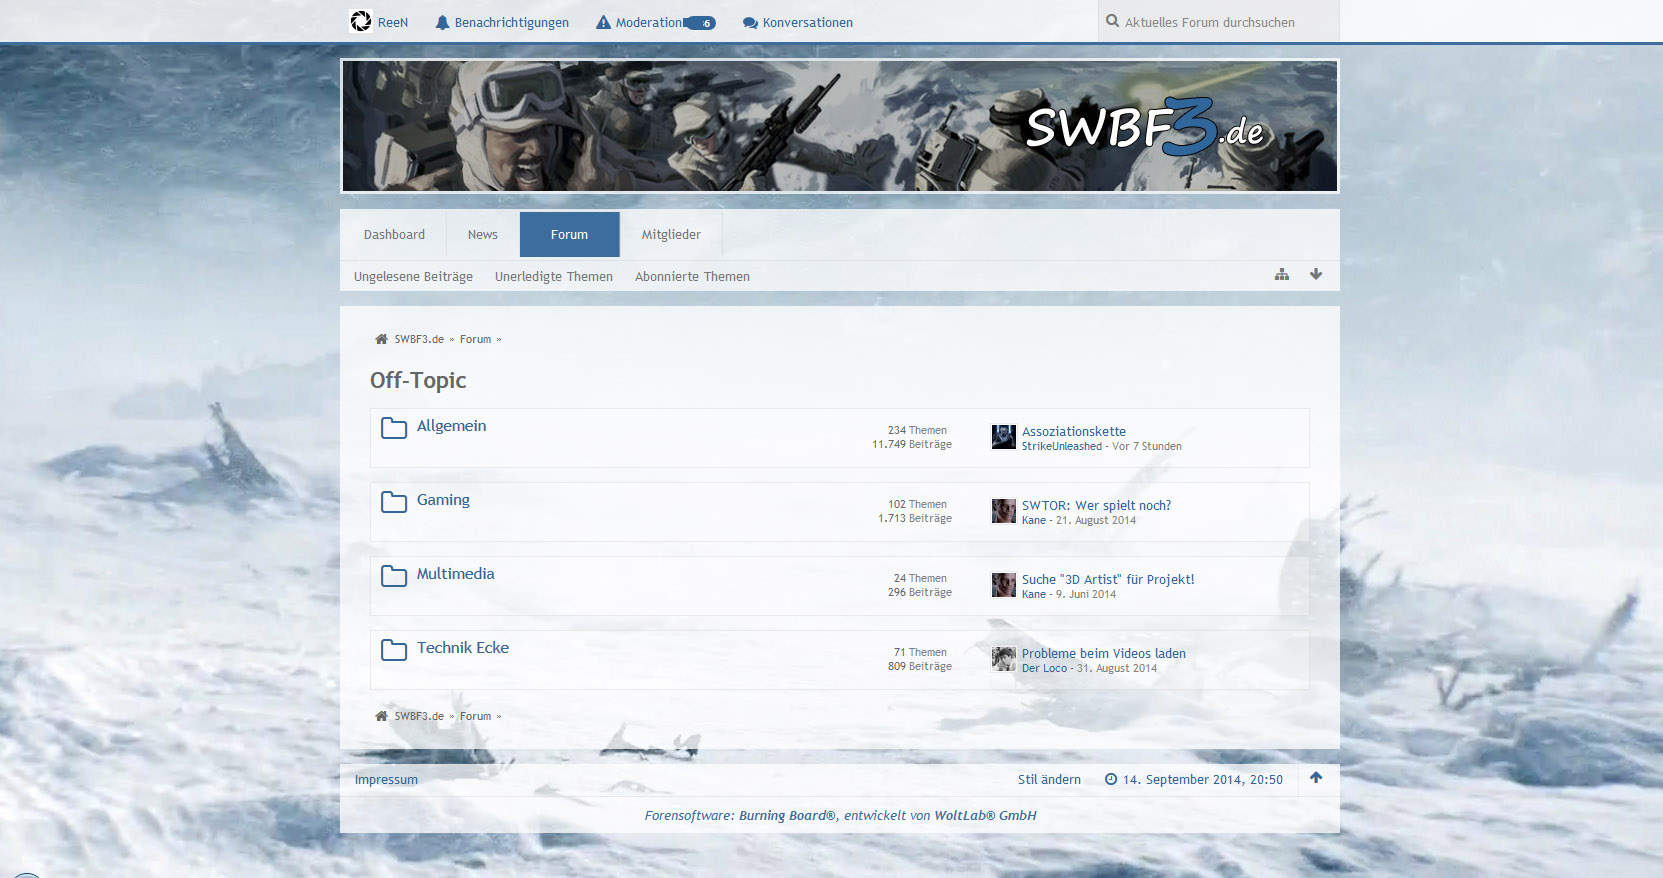Click Stil ändern in the footer
1663x878 pixels.
(x=1049, y=780)
